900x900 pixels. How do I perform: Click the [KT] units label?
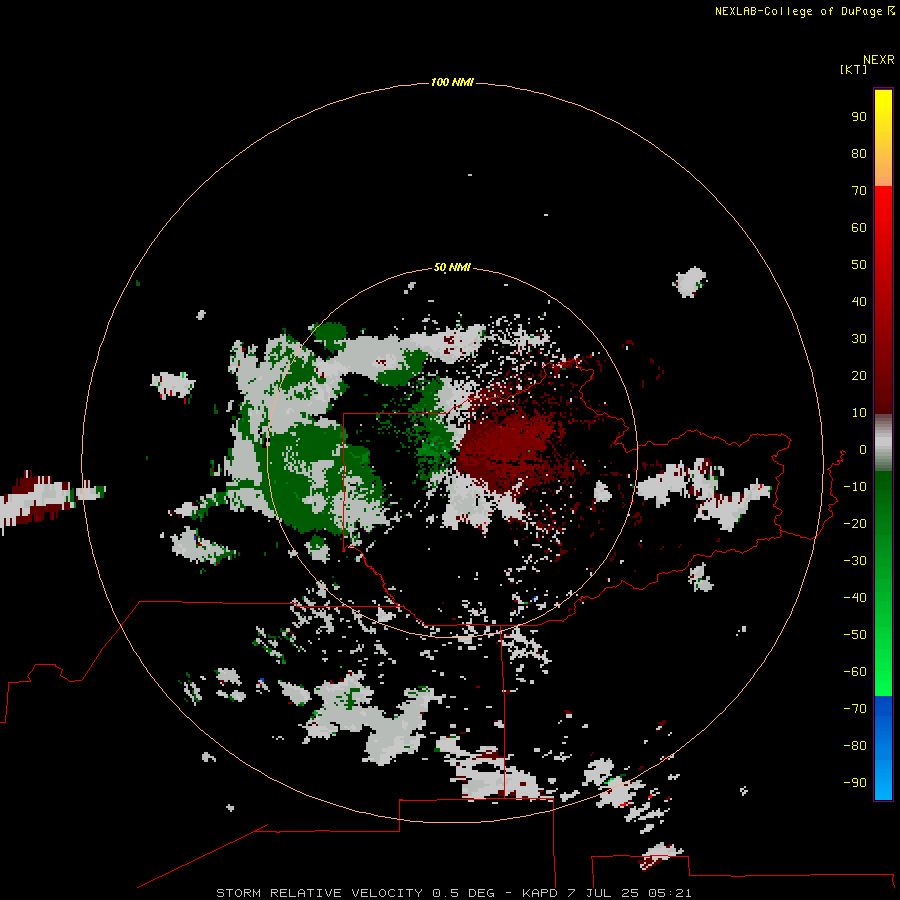(853, 69)
